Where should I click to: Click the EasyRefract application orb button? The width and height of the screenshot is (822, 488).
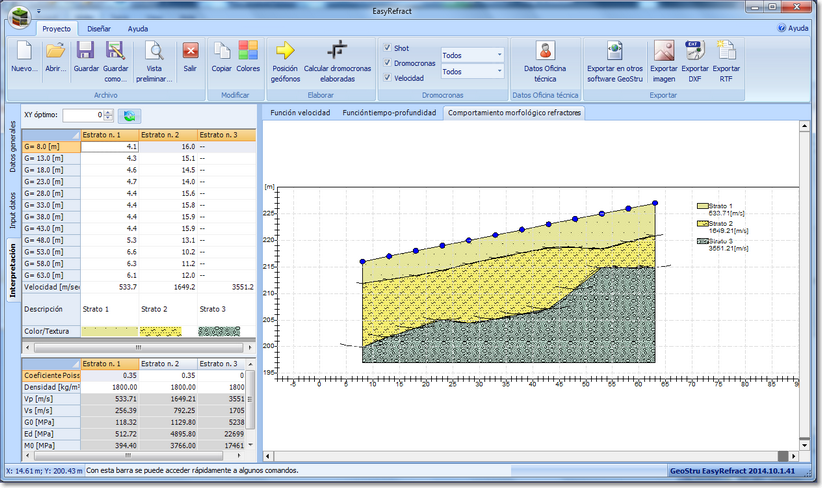(x=20, y=17)
